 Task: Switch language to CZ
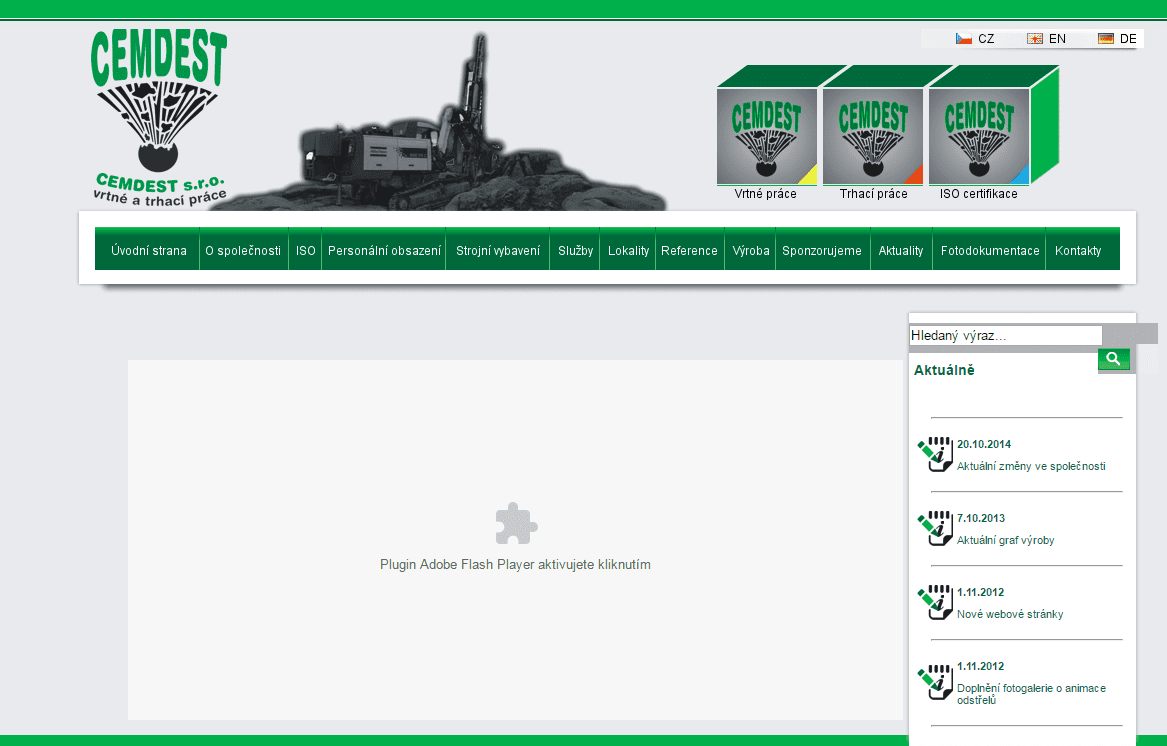tap(986, 39)
